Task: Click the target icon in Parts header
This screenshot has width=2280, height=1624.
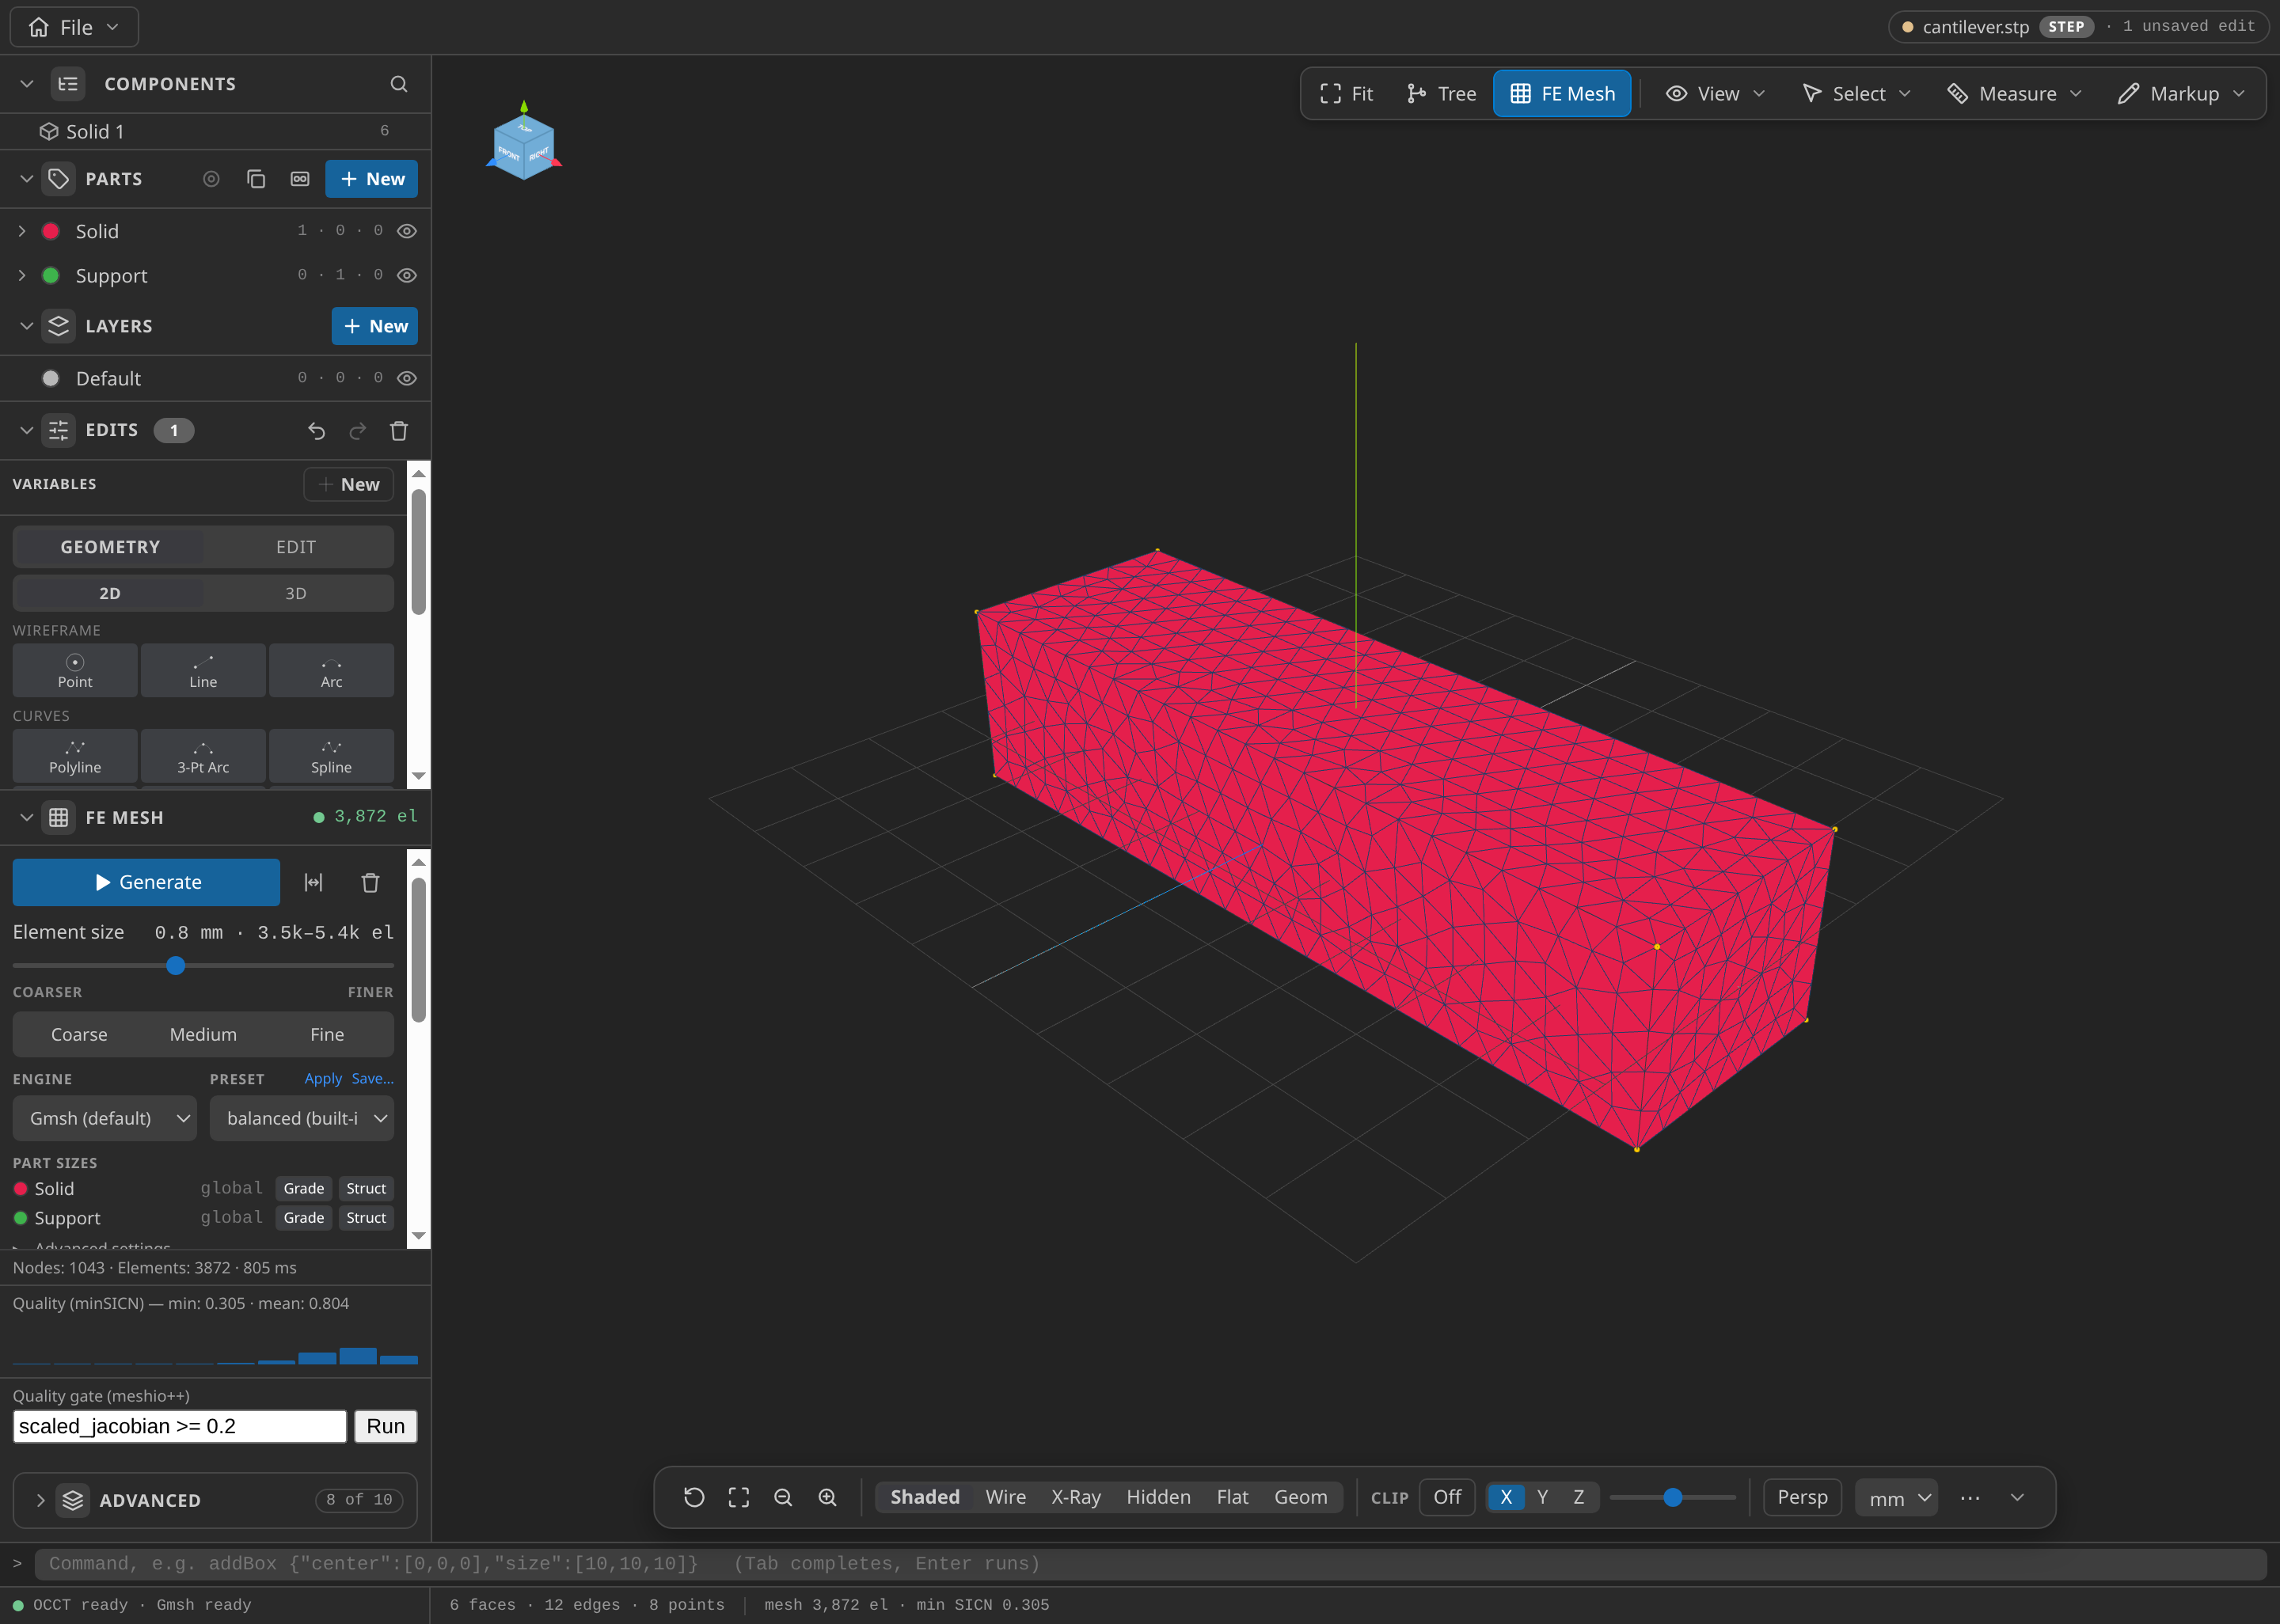Action: click(211, 179)
